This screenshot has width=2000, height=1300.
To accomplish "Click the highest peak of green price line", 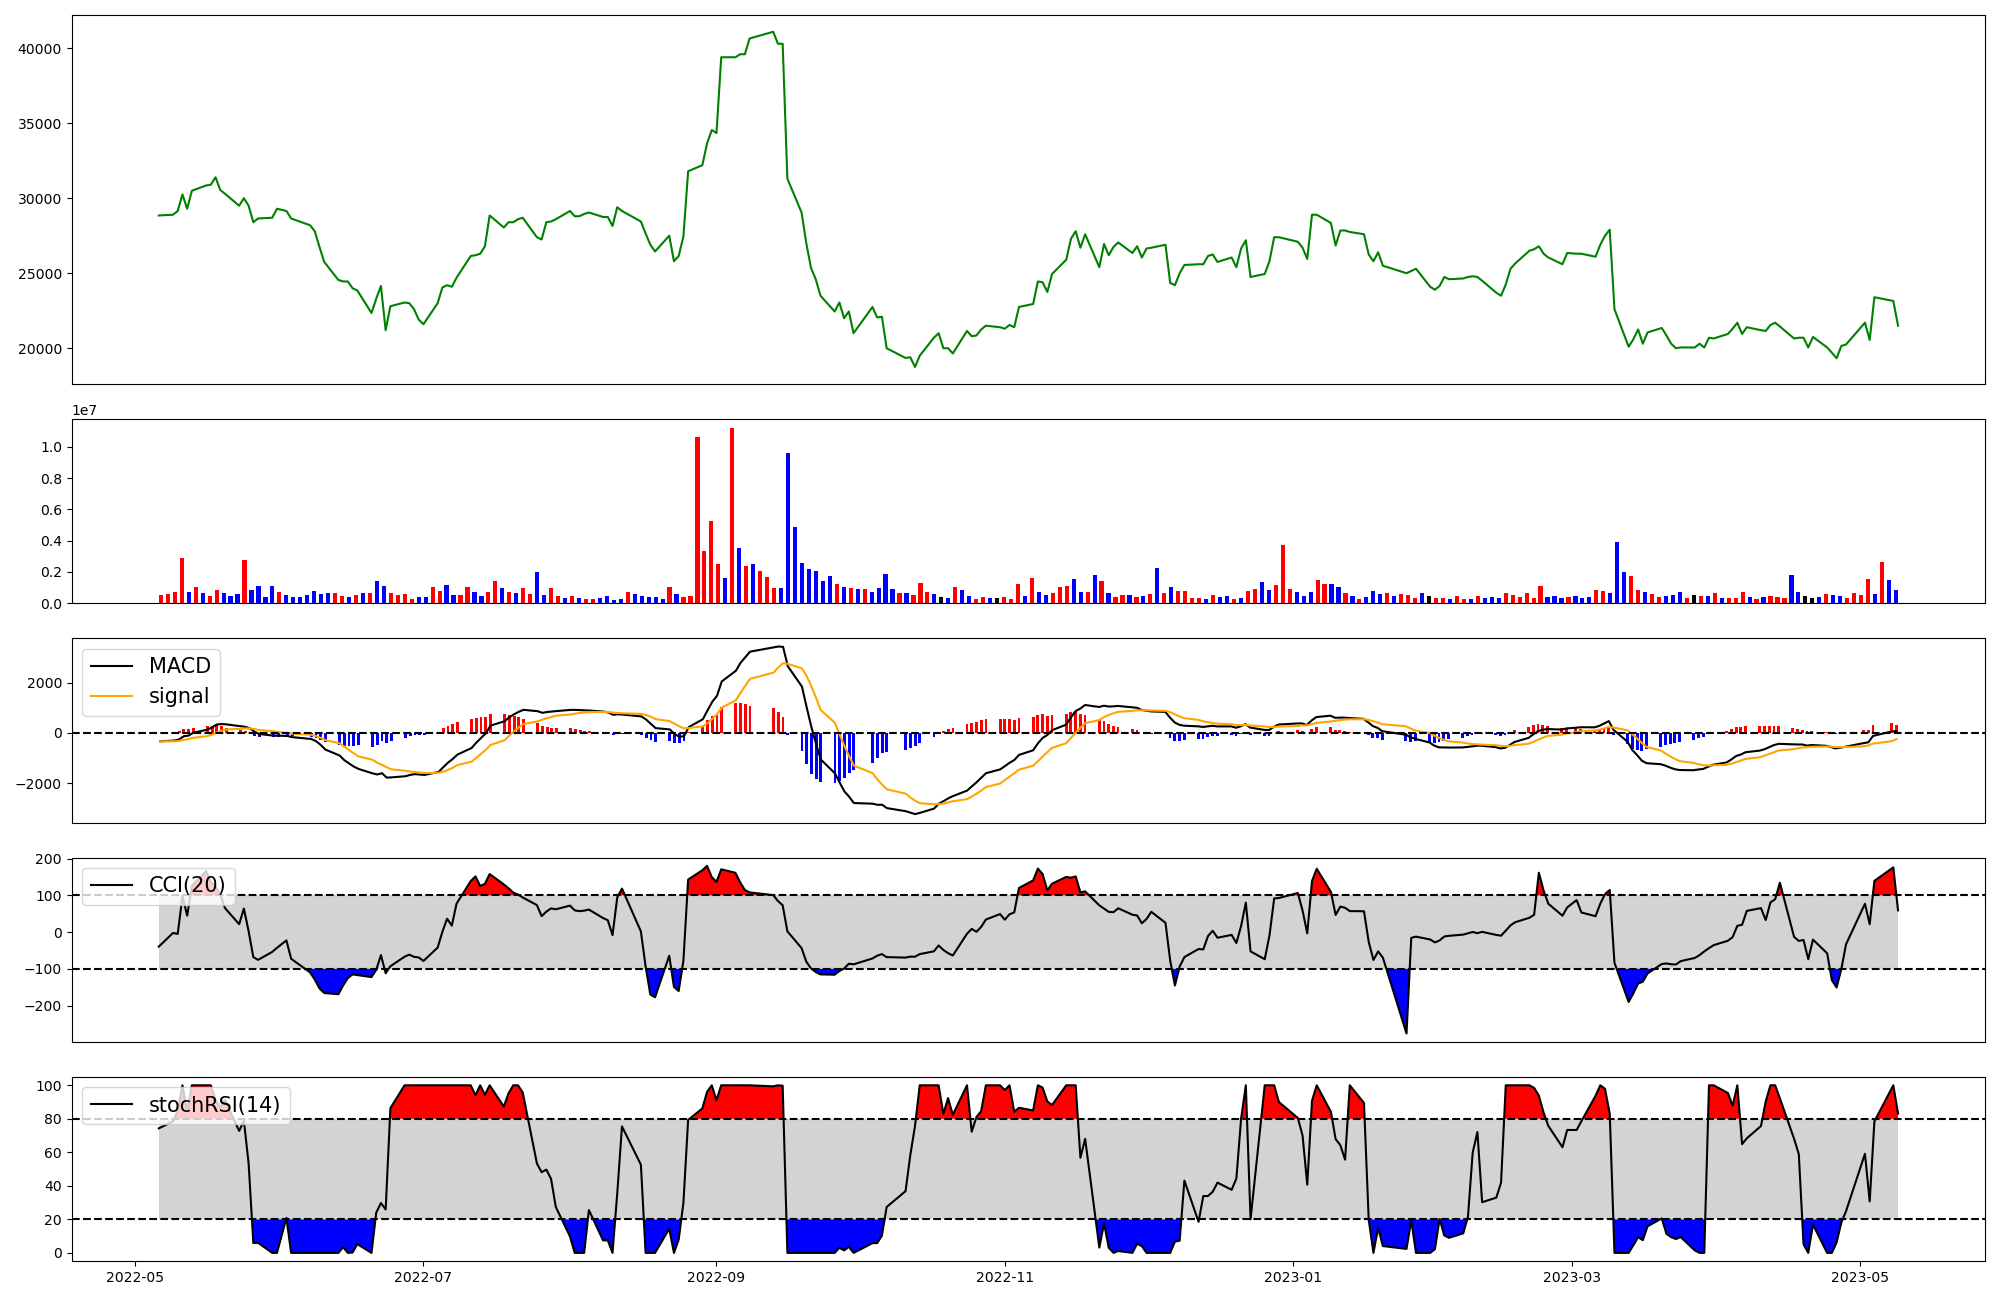I will 773,33.
